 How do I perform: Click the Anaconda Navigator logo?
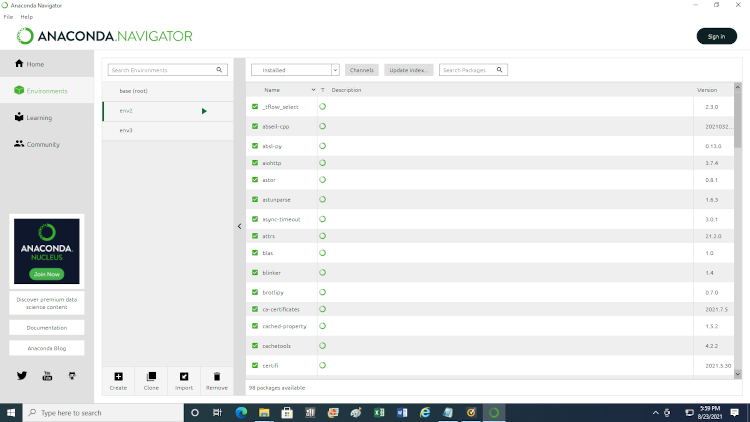click(104, 36)
